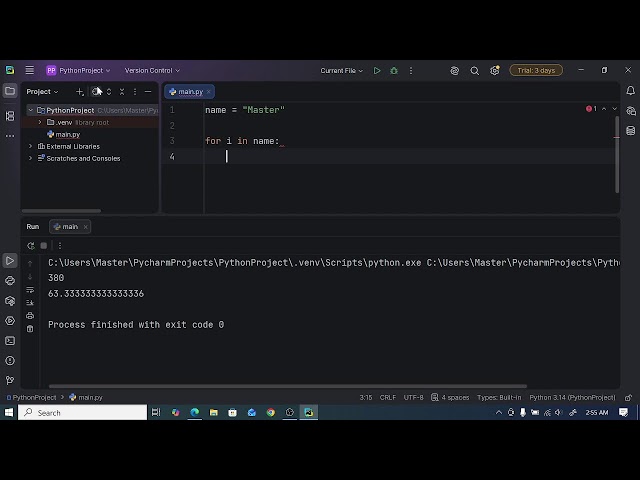
Task: Click PythonProject breadcrumb in status bar
Action: pos(31,397)
